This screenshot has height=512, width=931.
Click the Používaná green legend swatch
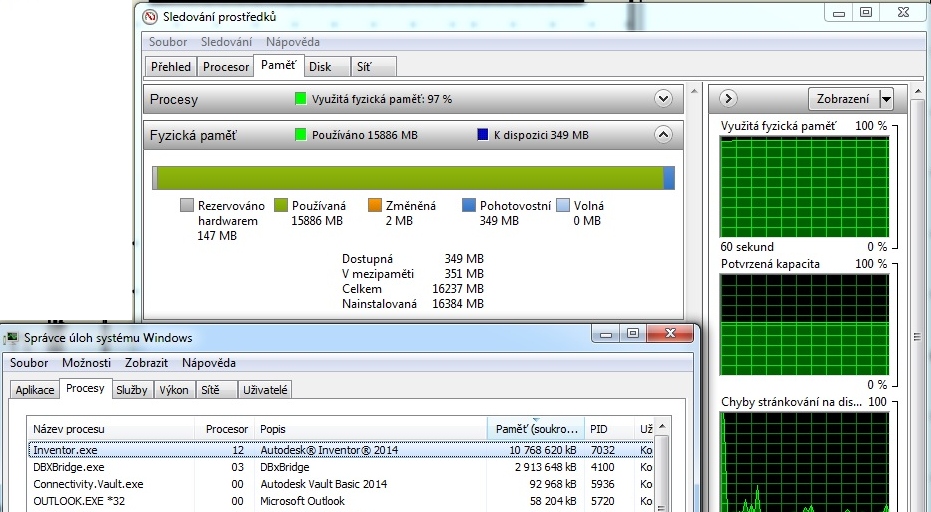[x=281, y=206]
